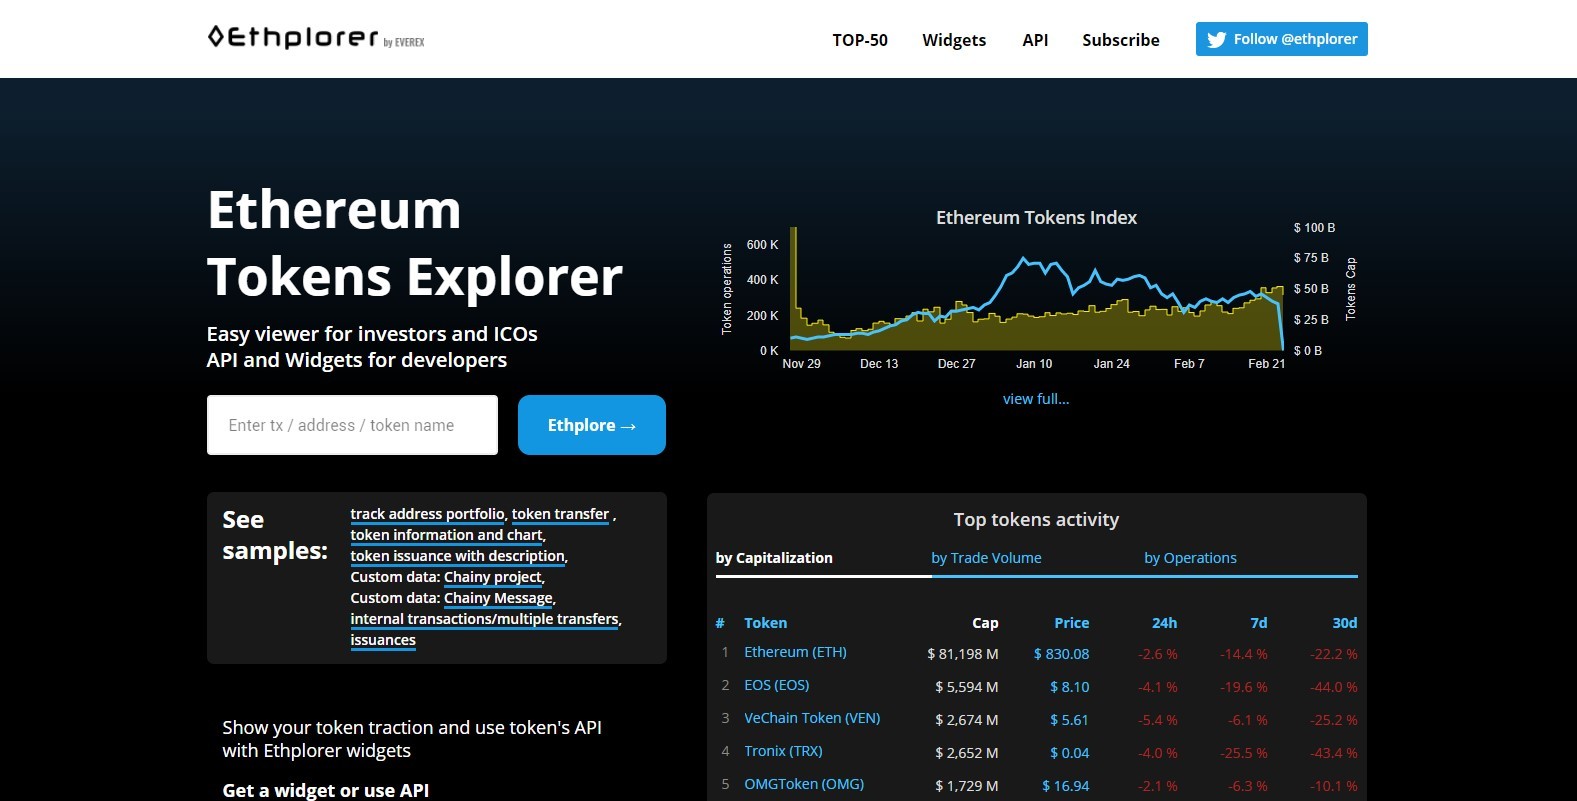Click the Price column header
The image size is (1577, 801).
tap(1072, 623)
